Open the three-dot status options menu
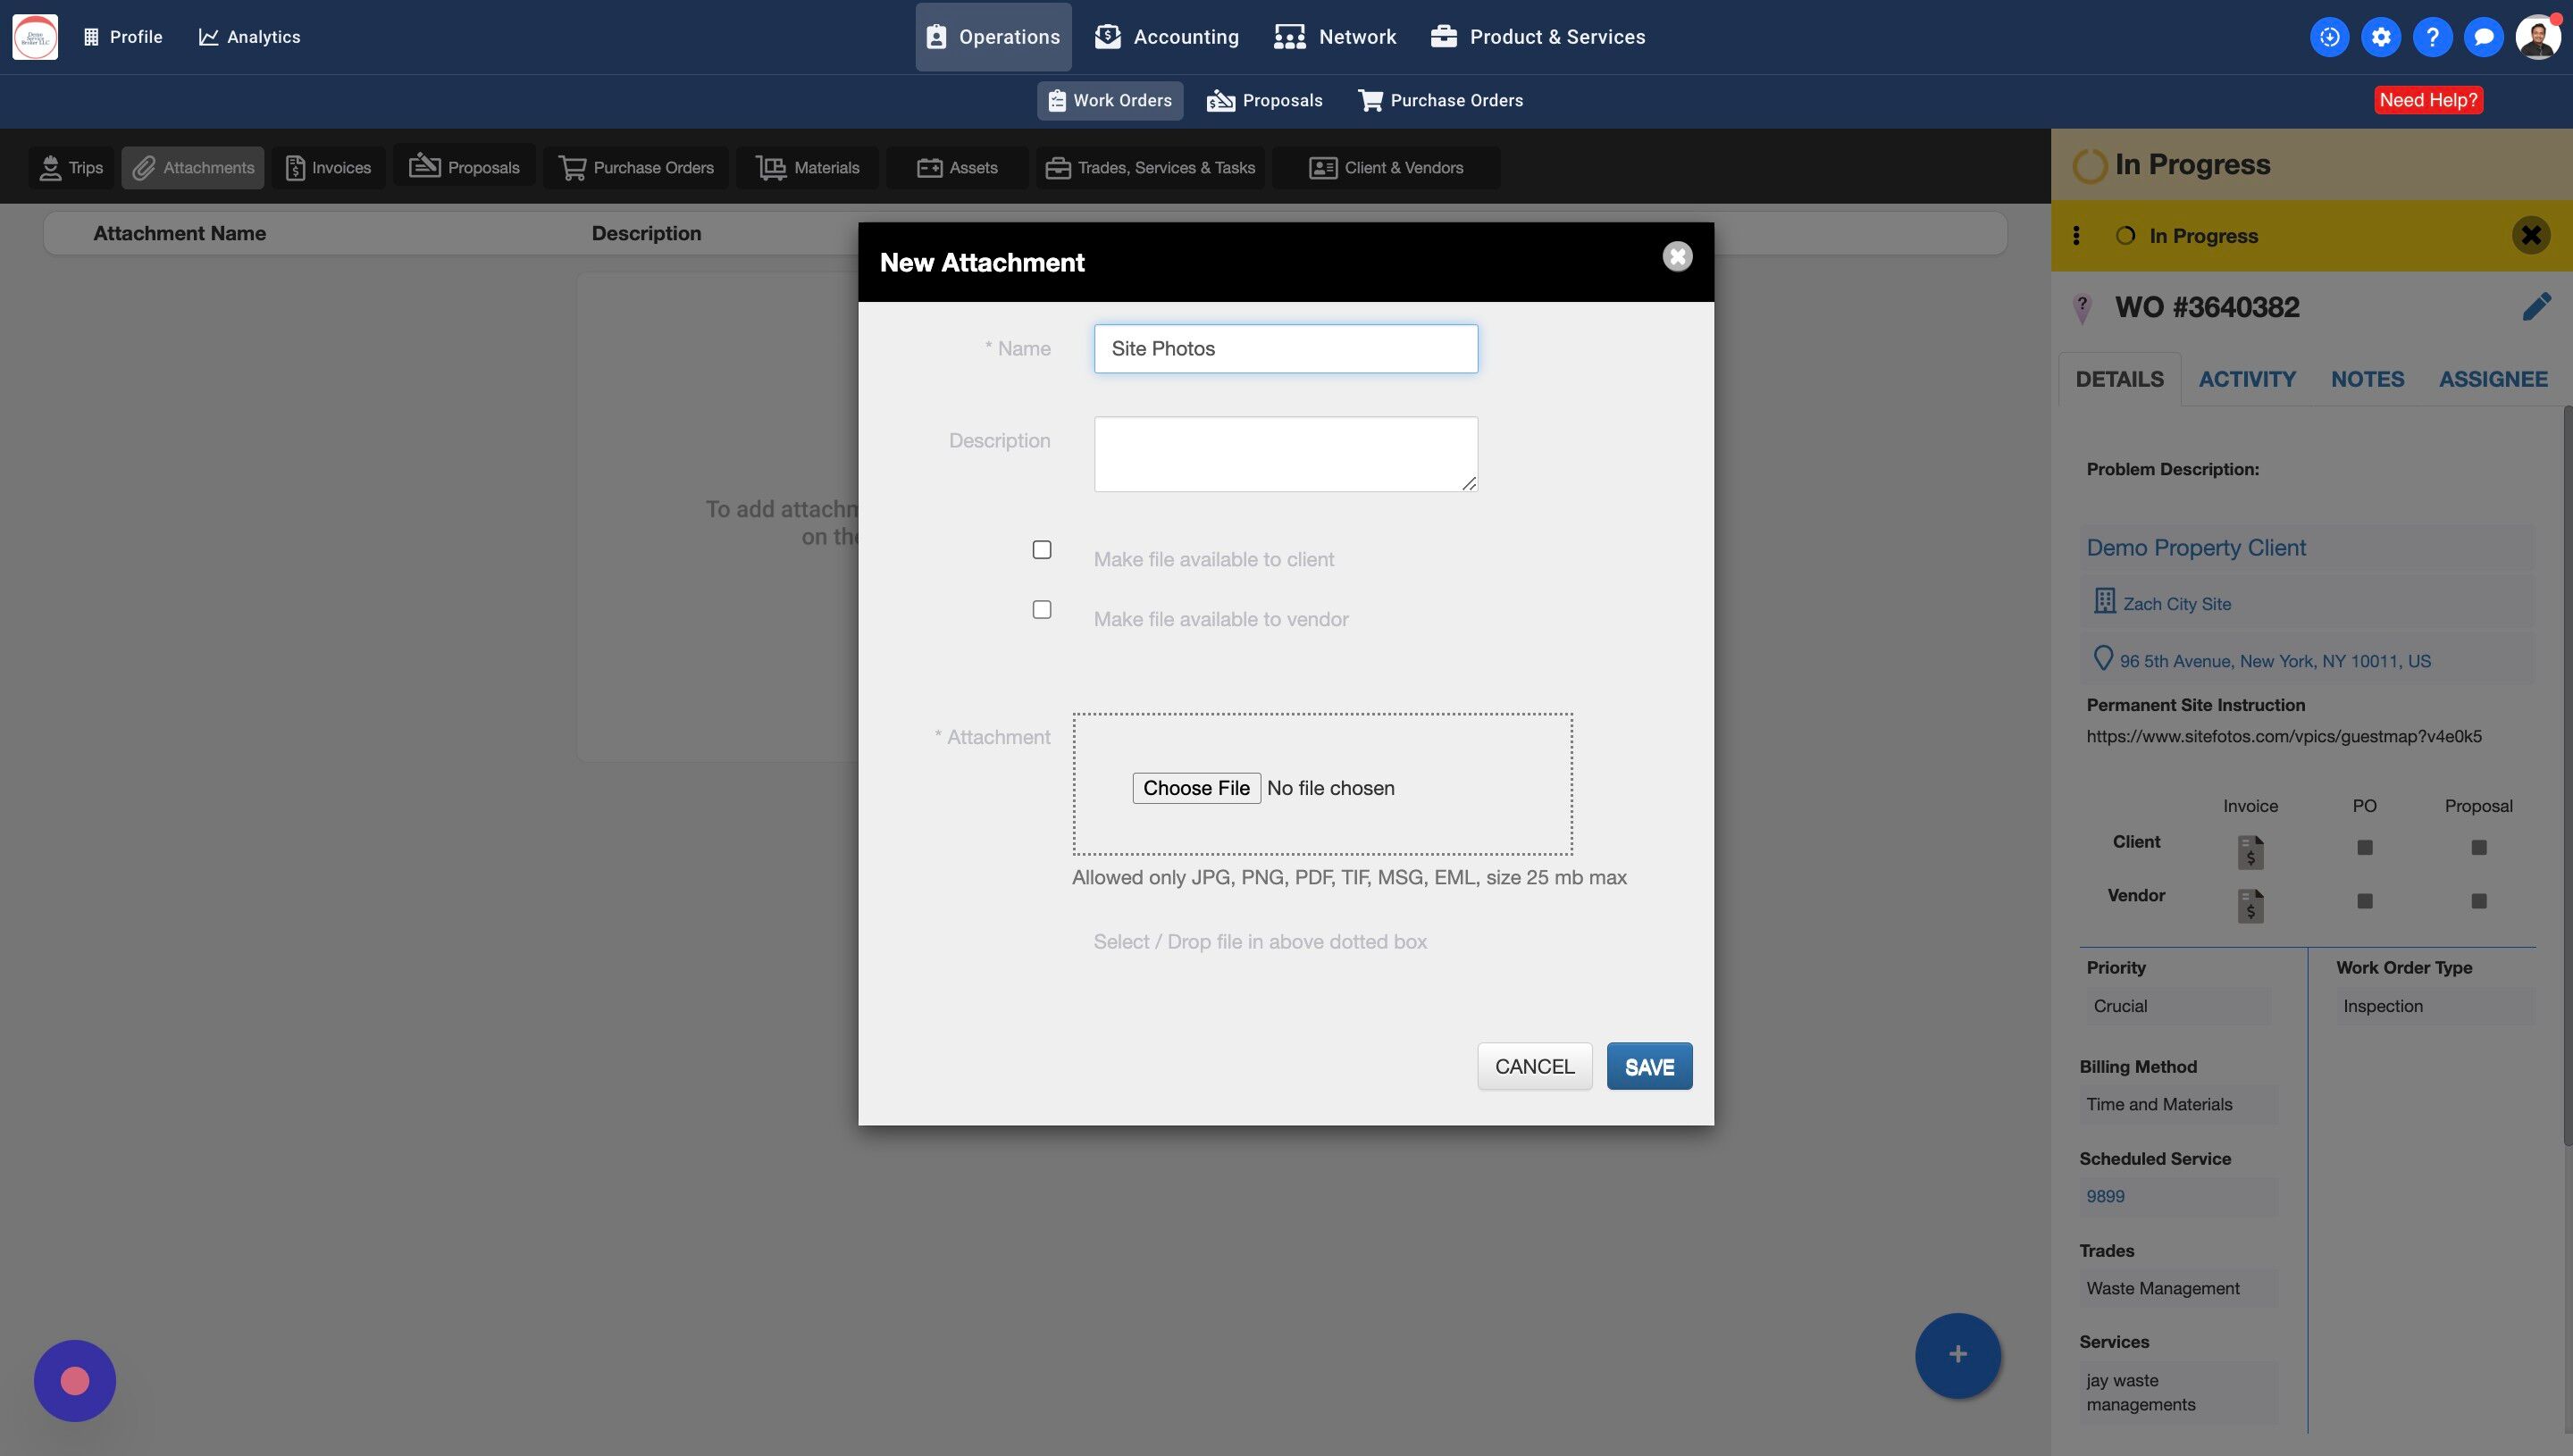Viewport: 2573px width, 1456px height. [2076, 235]
